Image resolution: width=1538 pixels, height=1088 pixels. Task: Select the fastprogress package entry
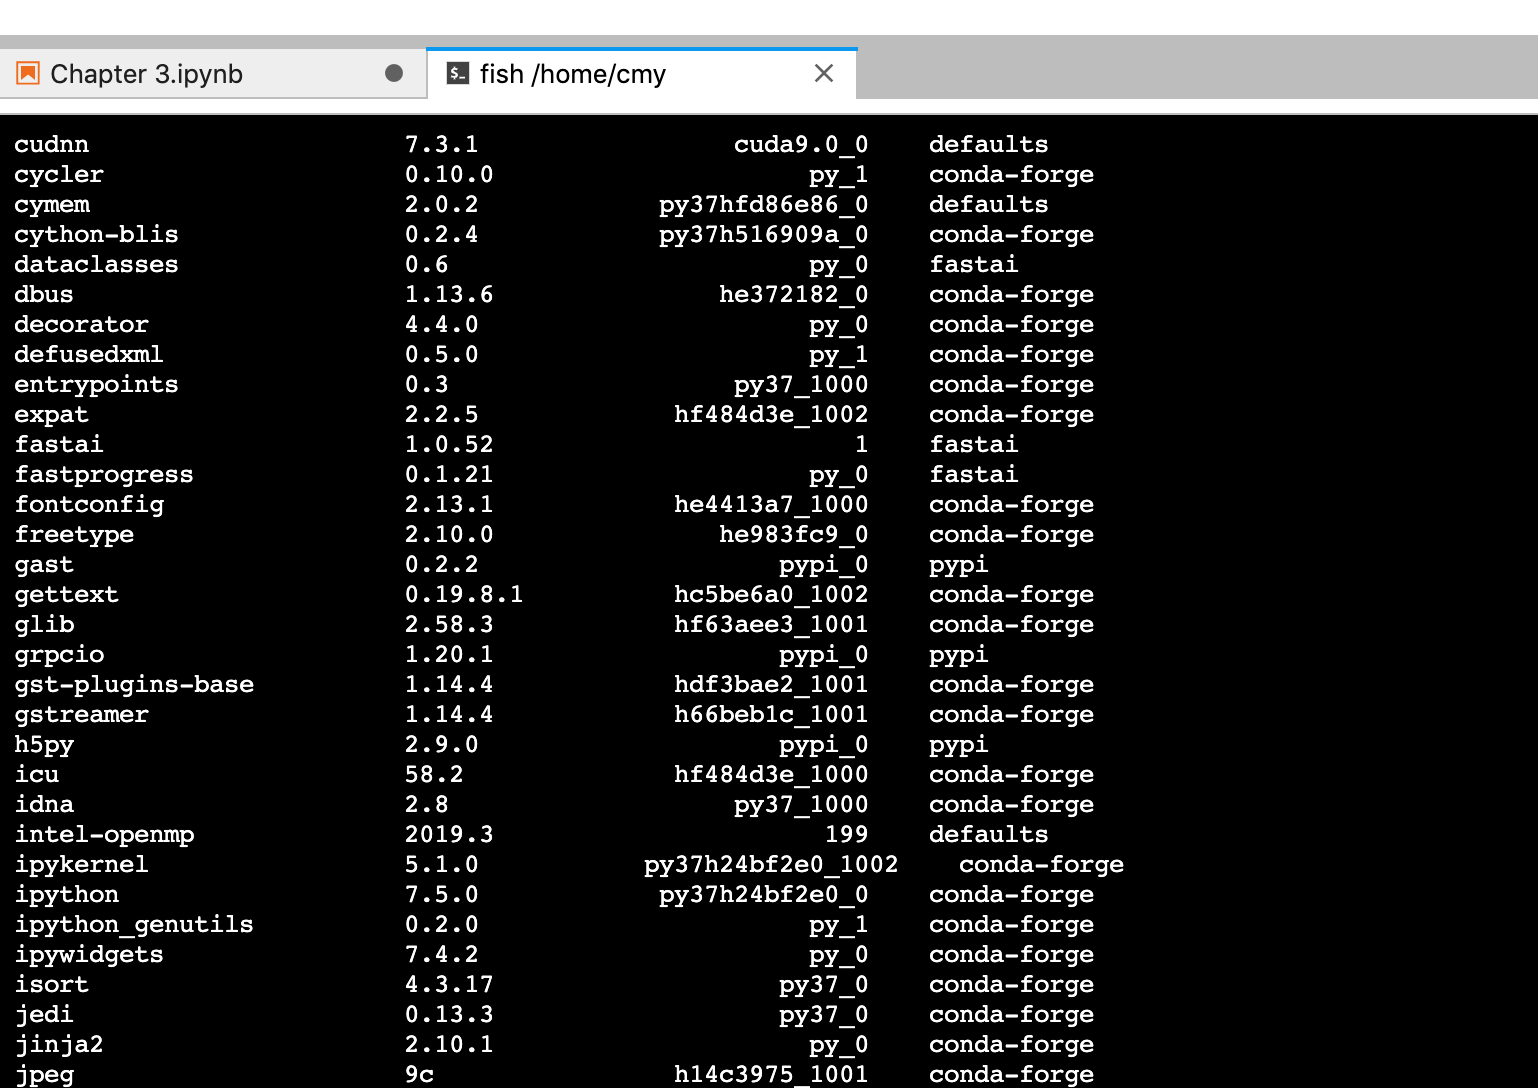coord(104,474)
